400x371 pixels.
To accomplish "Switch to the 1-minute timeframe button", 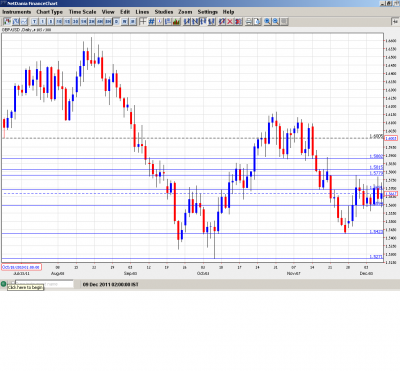I will tap(43, 22).
